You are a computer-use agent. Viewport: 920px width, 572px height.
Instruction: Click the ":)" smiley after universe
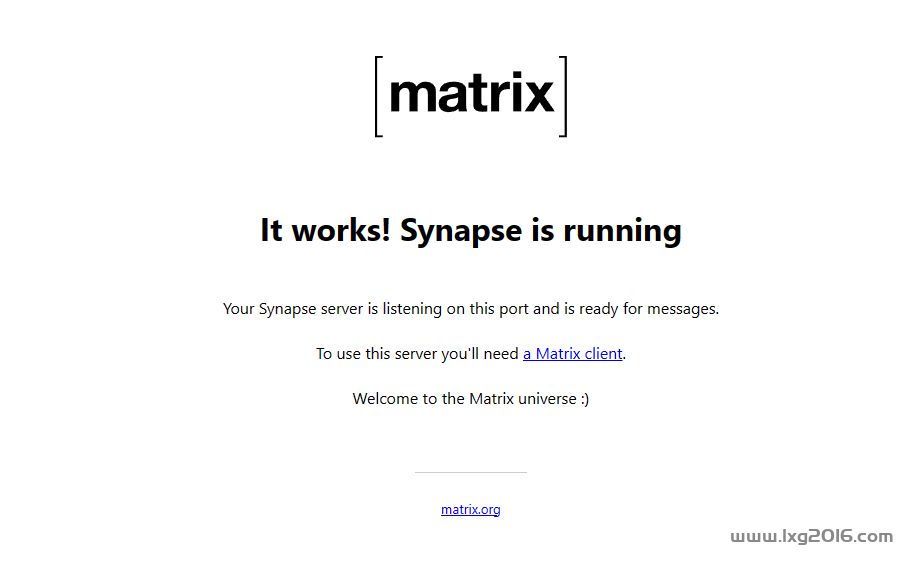(585, 399)
